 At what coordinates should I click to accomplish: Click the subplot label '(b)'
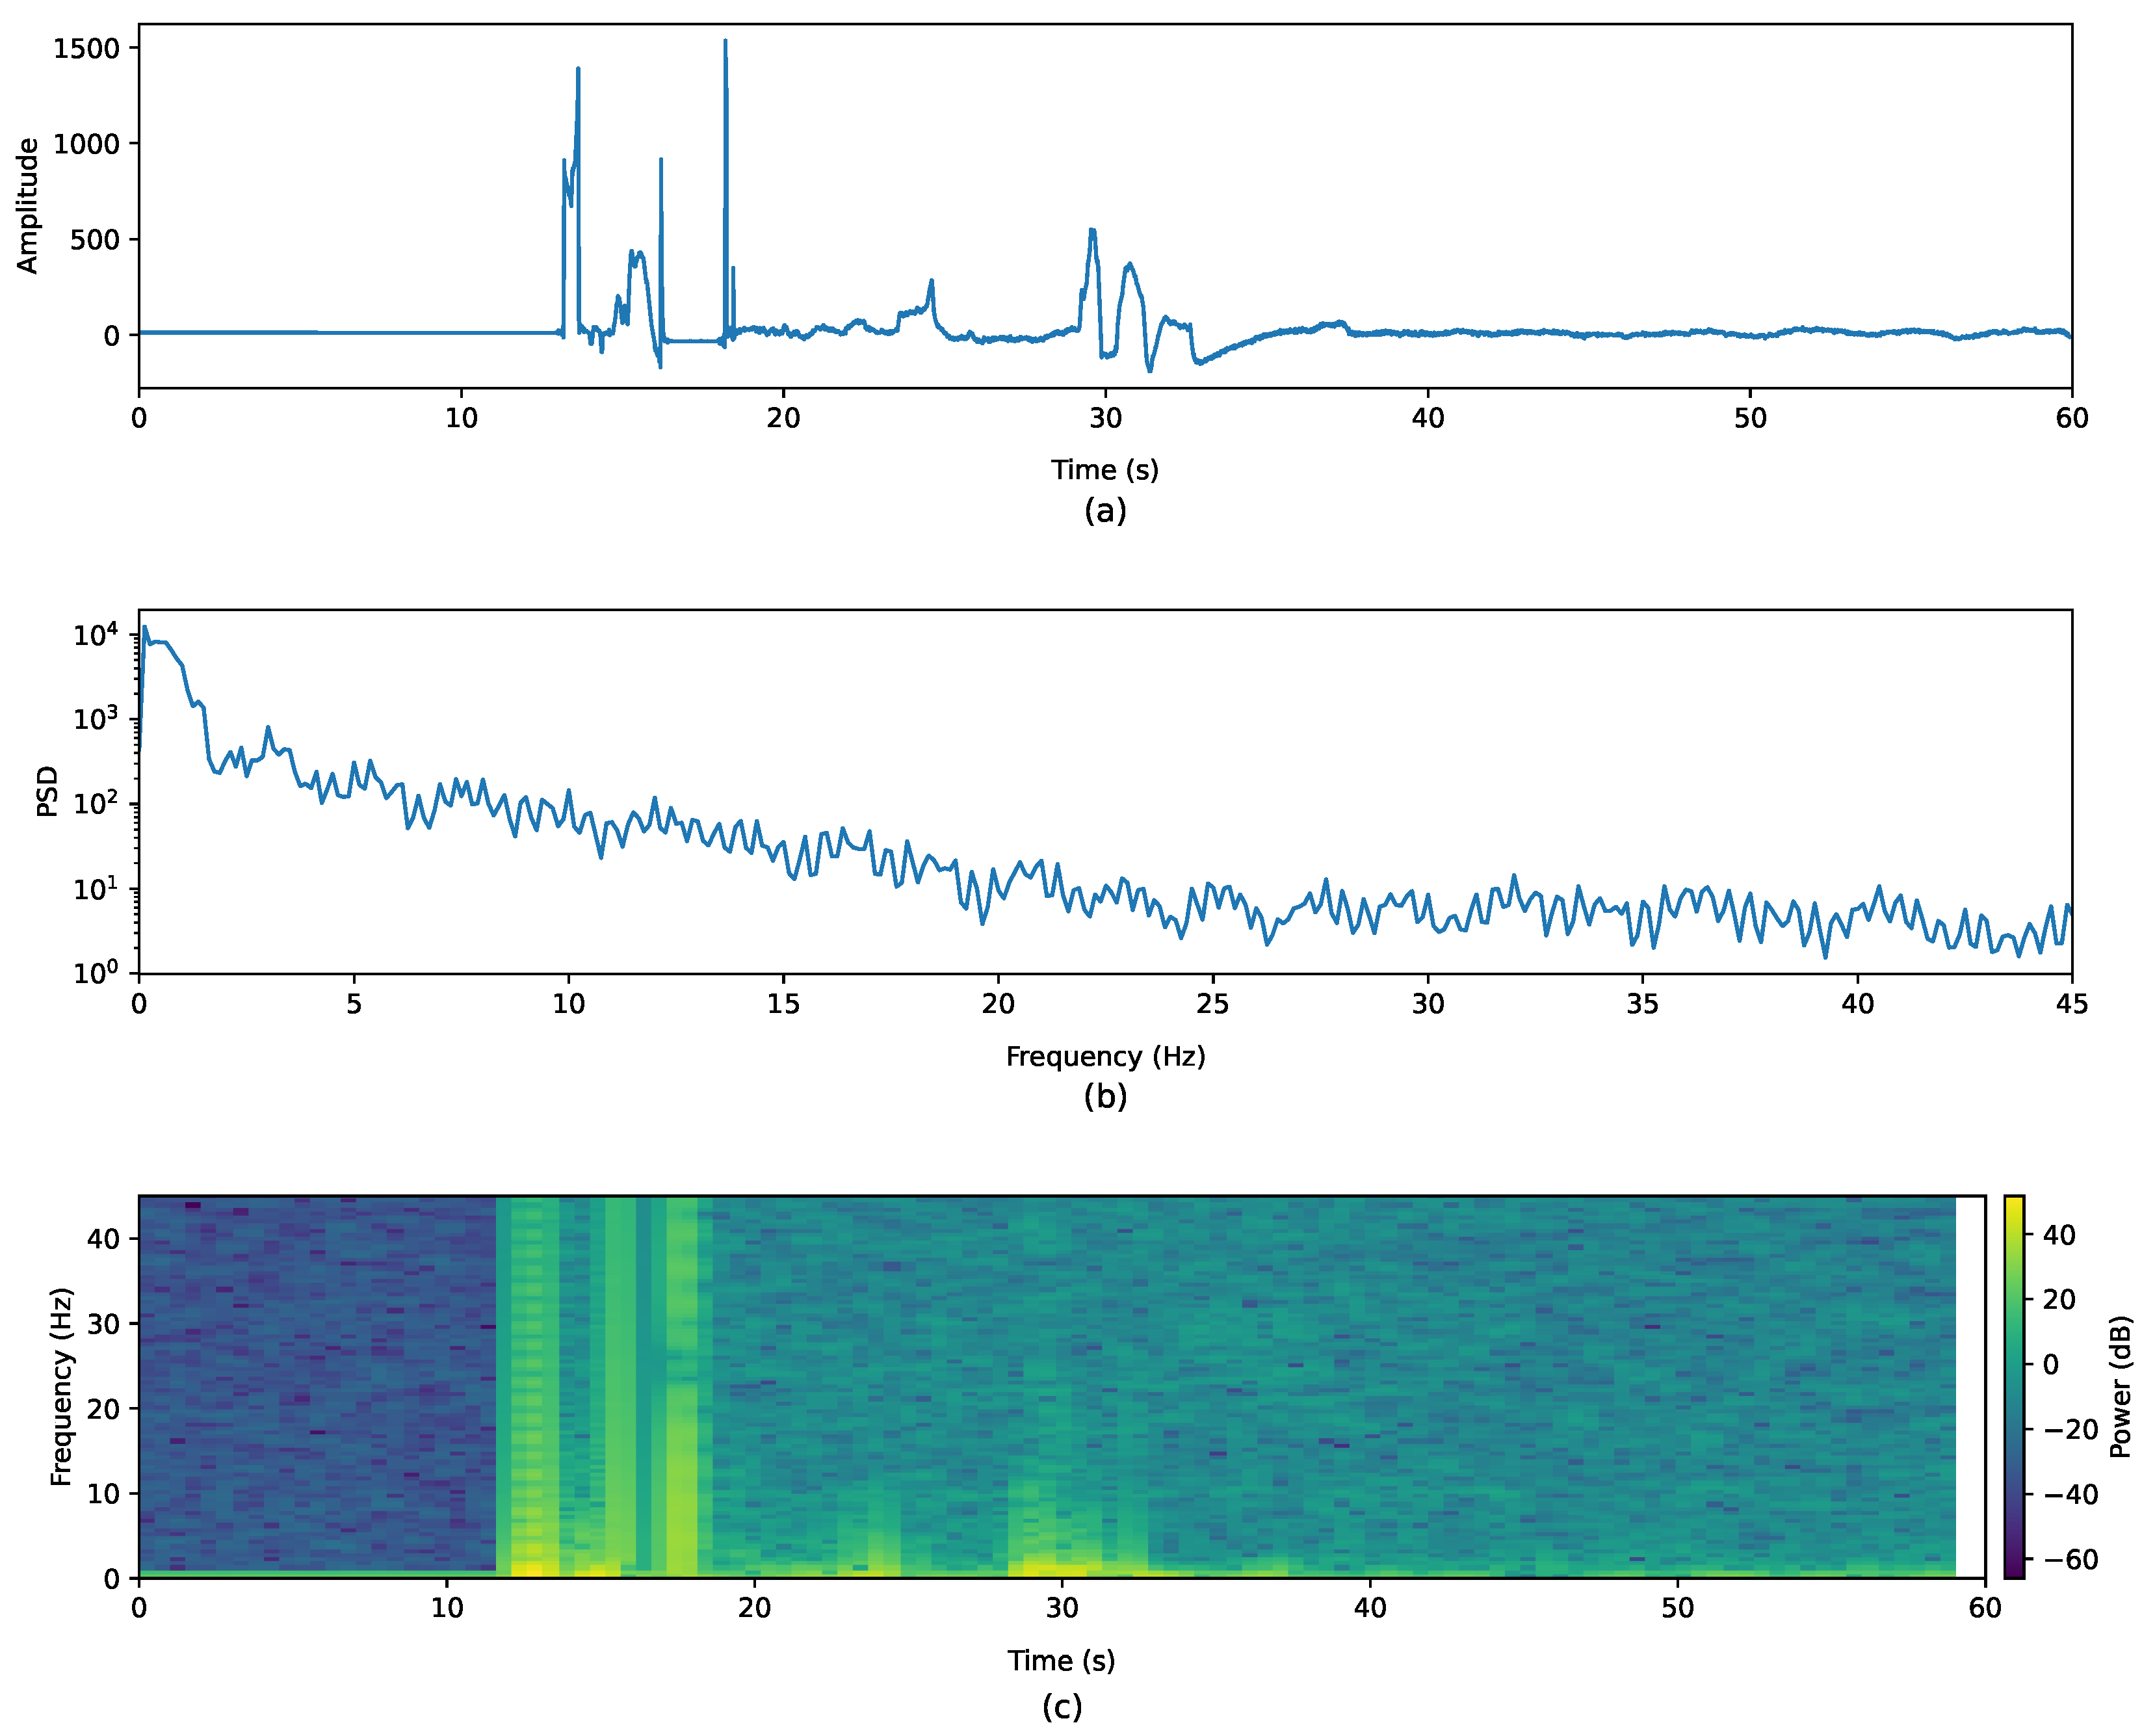(1105, 1097)
